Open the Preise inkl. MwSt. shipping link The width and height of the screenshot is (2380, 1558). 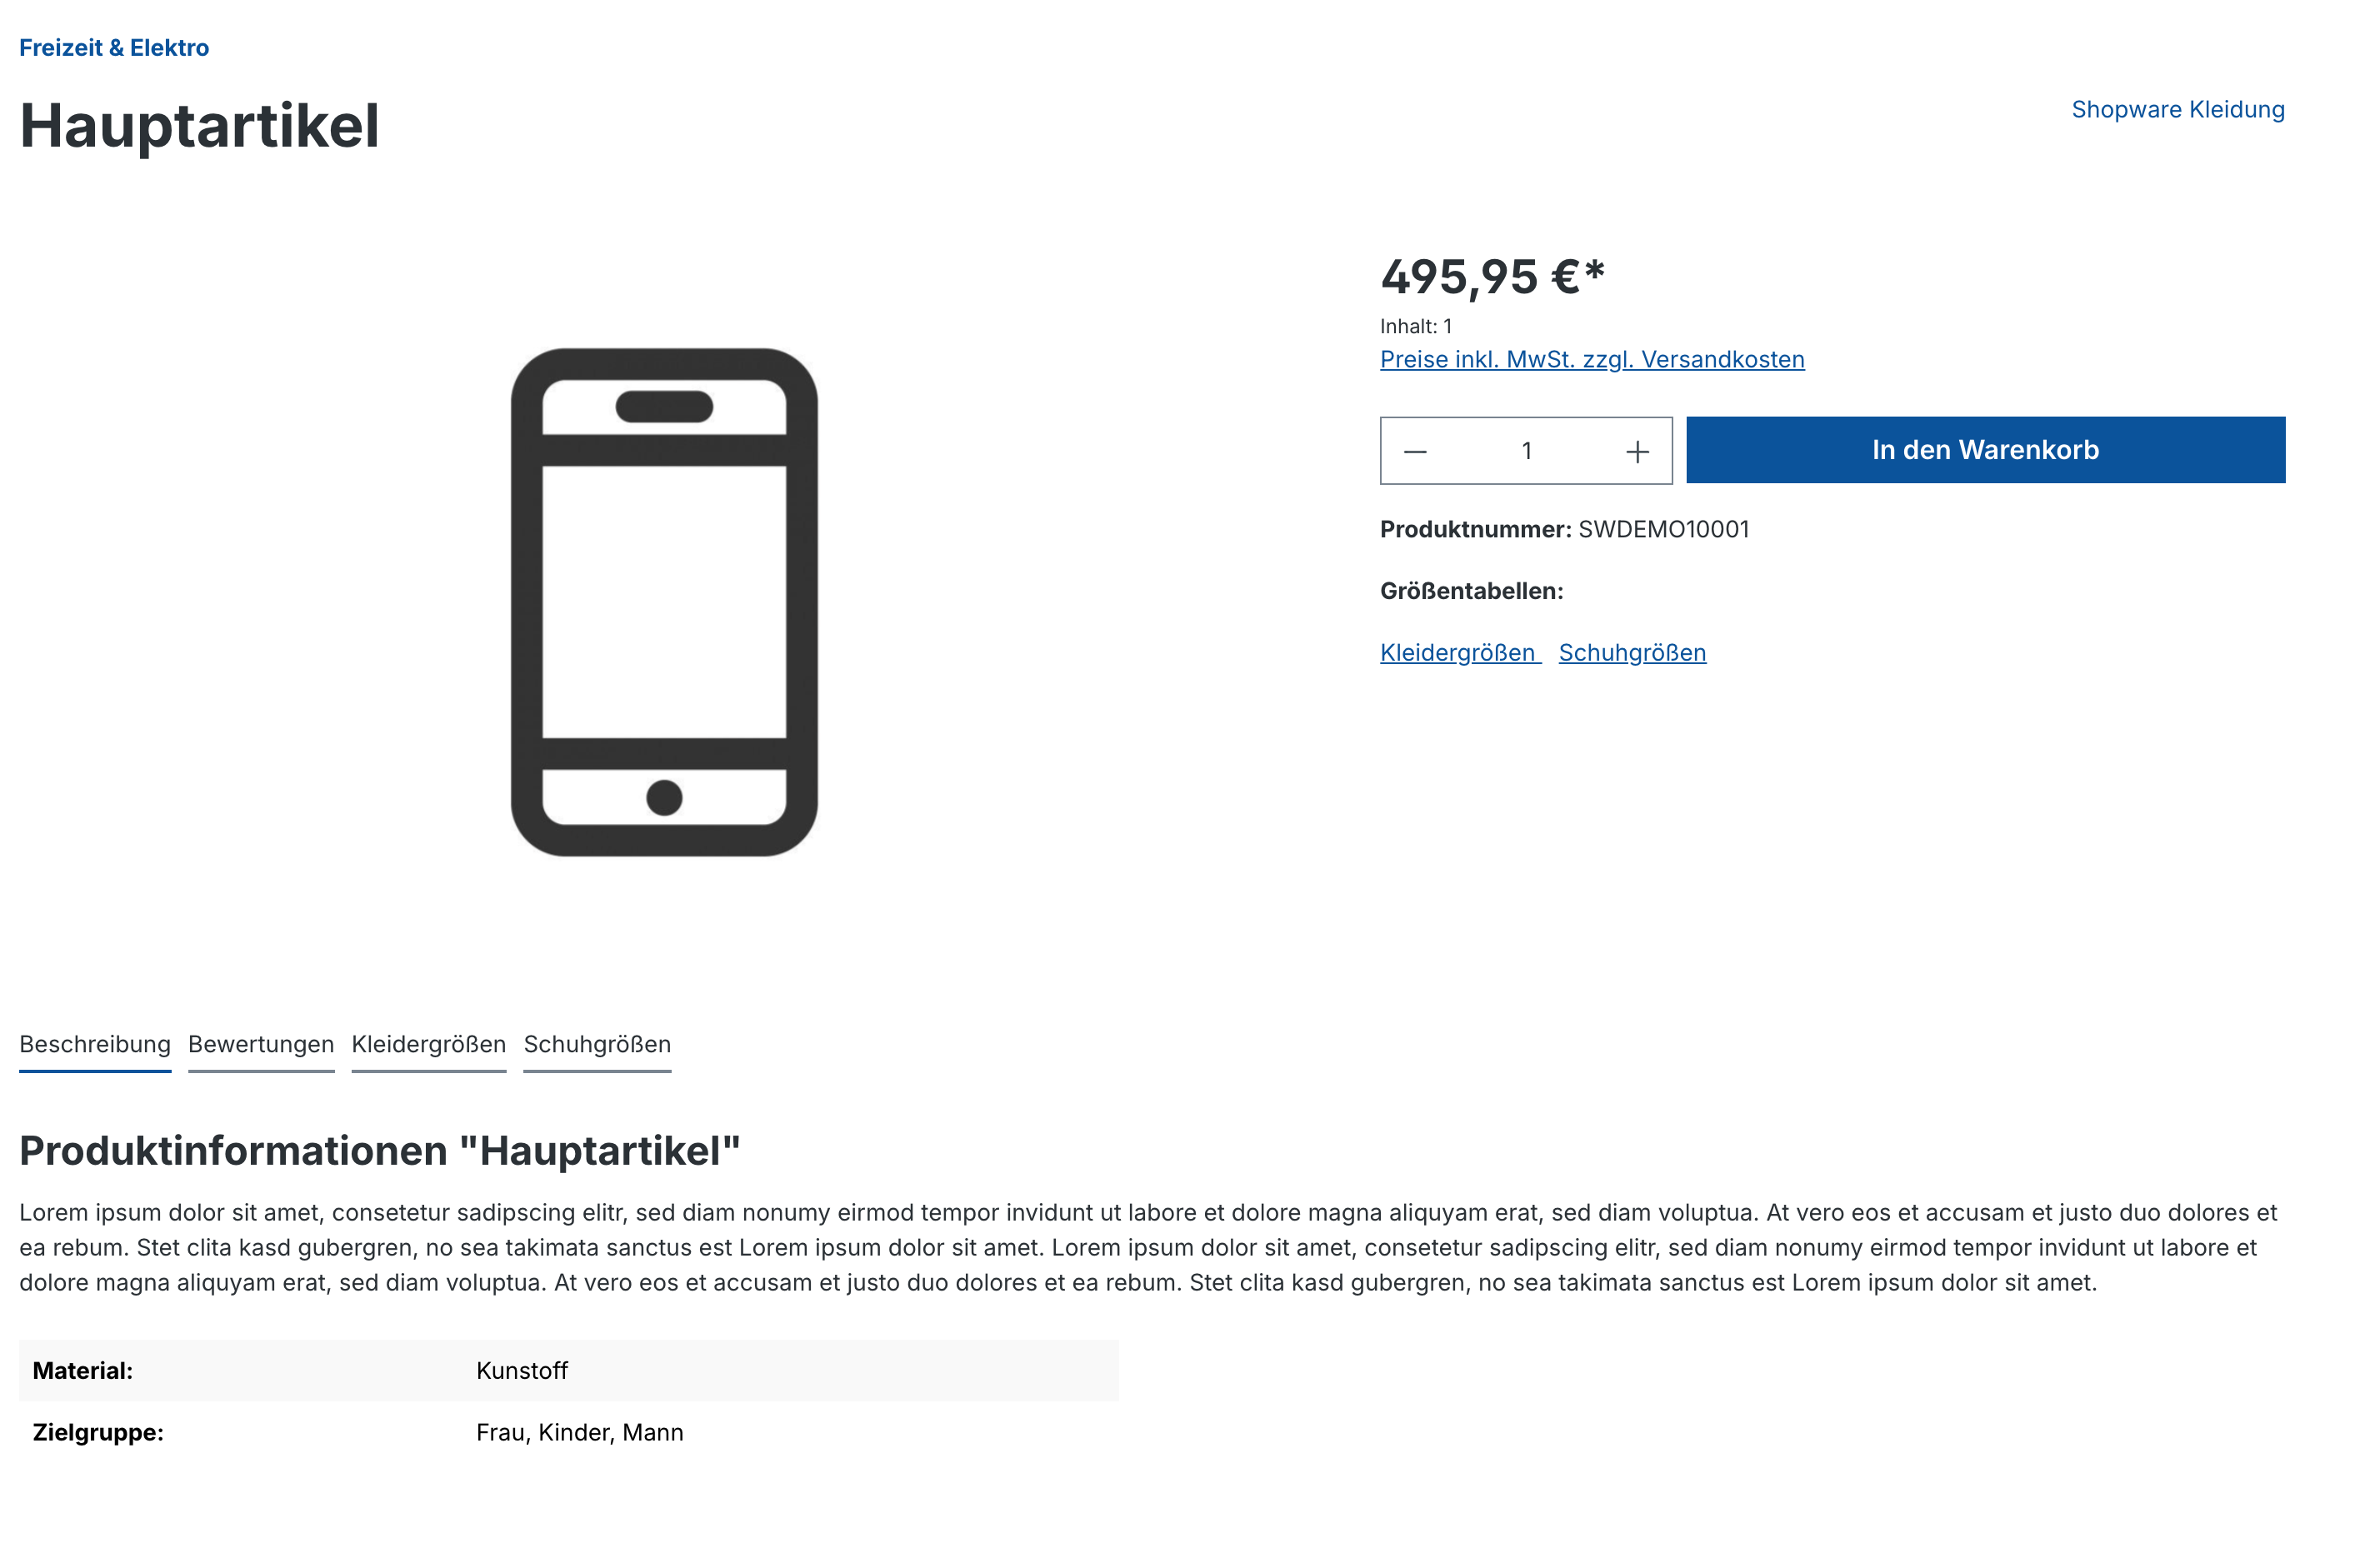pyautogui.click(x=1592, y=360)
